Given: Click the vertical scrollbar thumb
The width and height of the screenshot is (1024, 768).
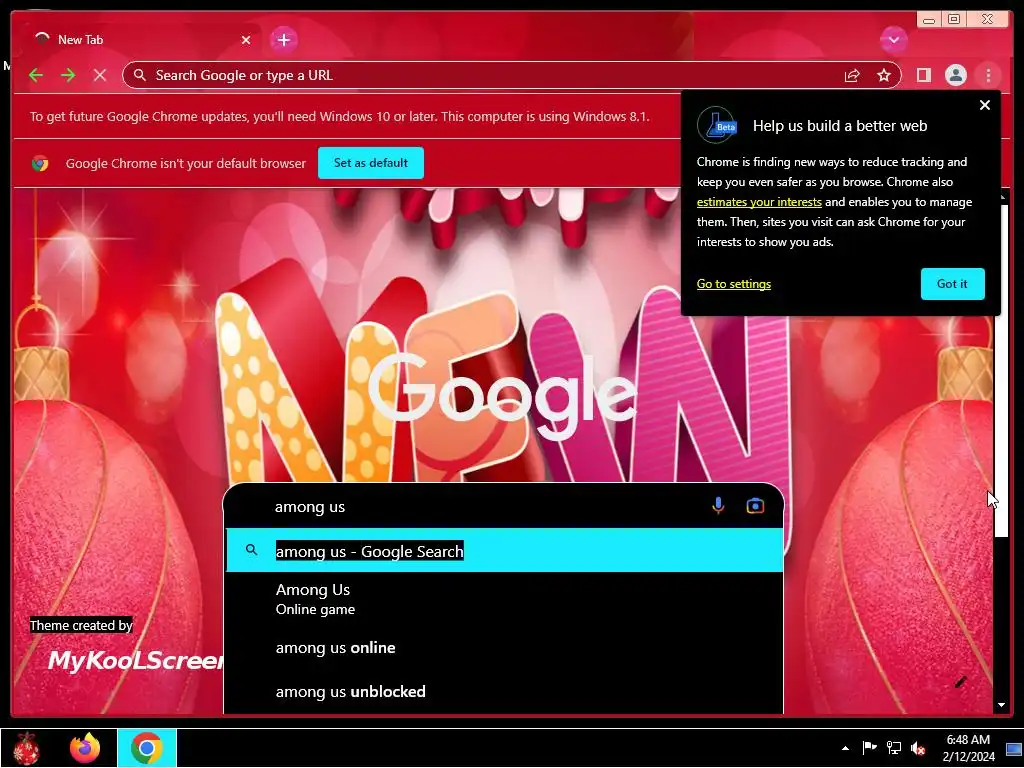Looking at the screenshot, I should [x=1001, y=371].
